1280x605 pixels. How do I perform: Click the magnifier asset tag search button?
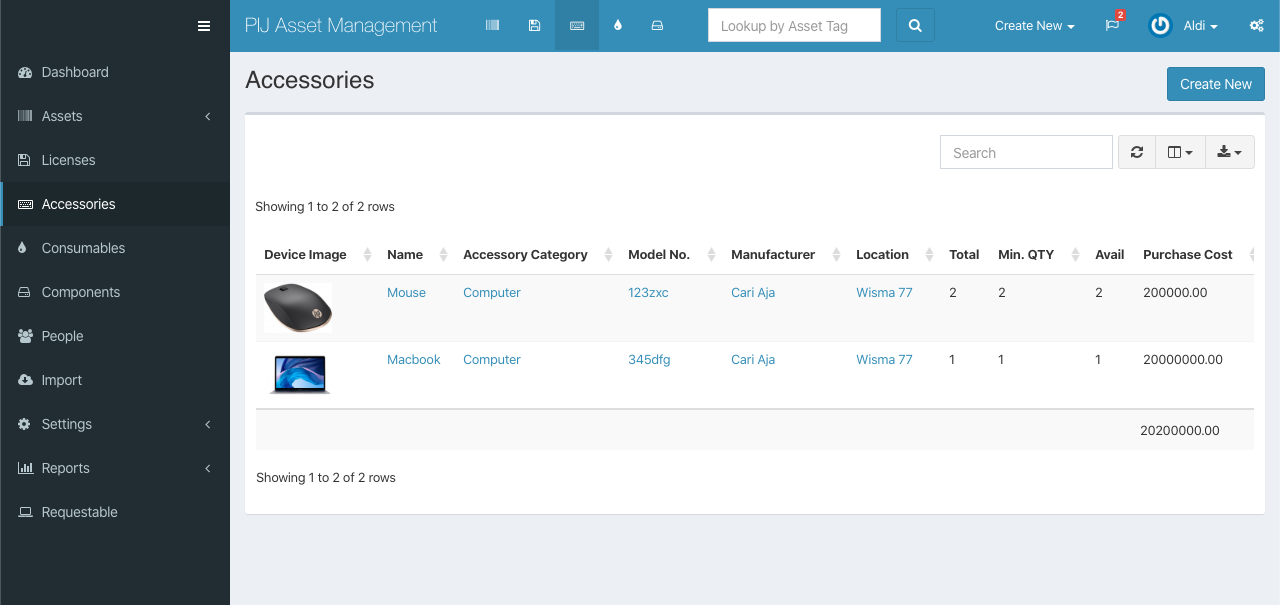(915, 26)
